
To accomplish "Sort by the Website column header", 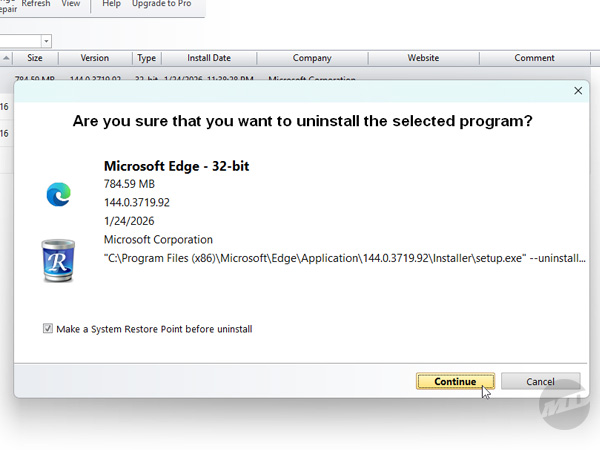I will click(x=423, y=58).
